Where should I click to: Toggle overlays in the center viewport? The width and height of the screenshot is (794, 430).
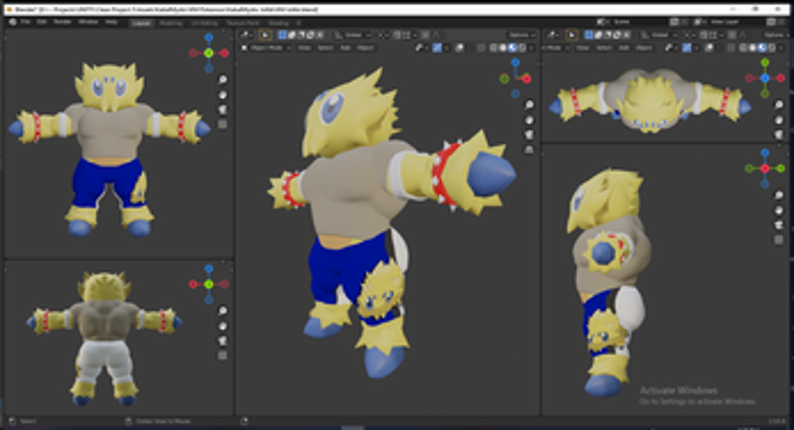click(x=459, y=48)
